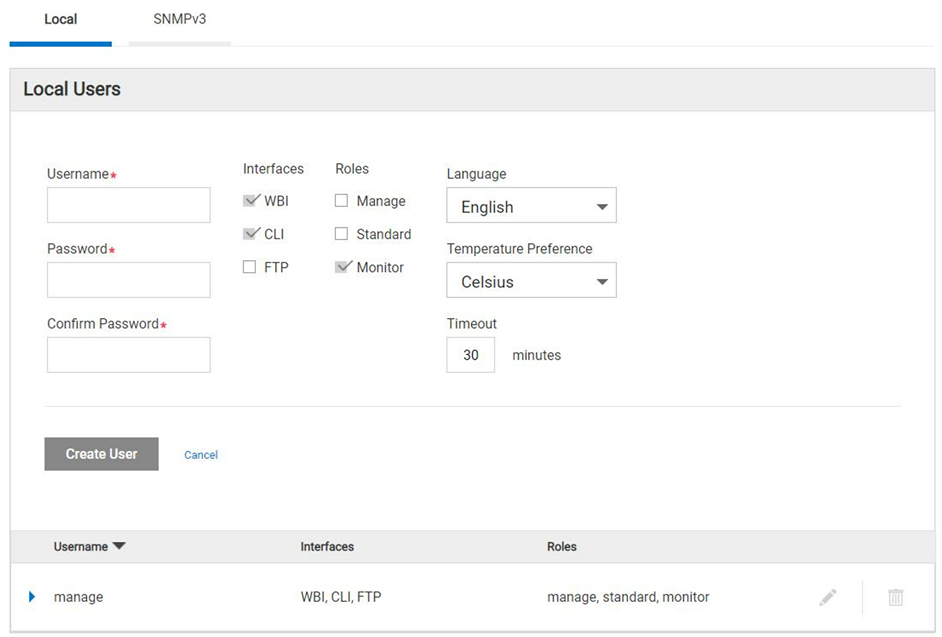This screenshot has width=942, height=637.
Task: Click the Username input field
Action: point(128,204)
